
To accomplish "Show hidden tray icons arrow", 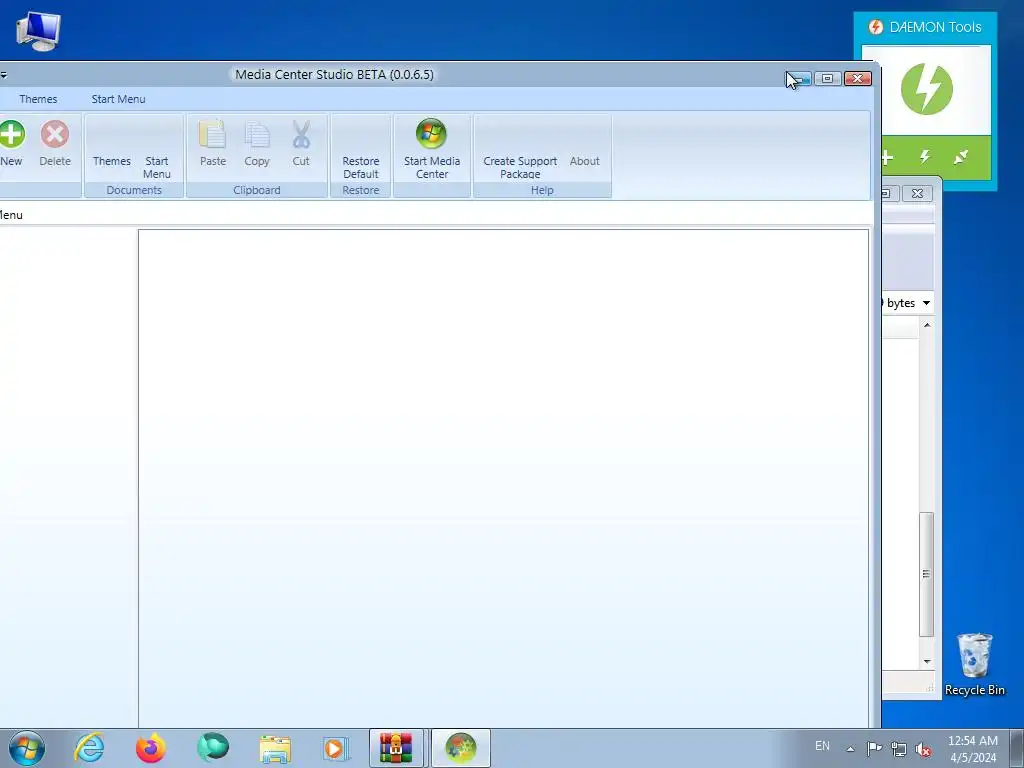I will click(x=850, y=748).
